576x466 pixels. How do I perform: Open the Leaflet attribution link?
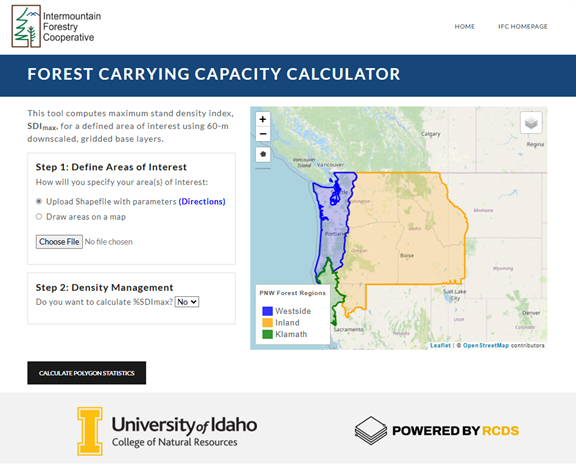point(440,346)
